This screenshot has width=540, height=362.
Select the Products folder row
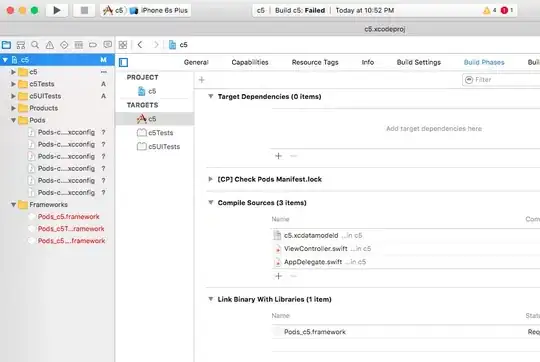tap(57, 108)
